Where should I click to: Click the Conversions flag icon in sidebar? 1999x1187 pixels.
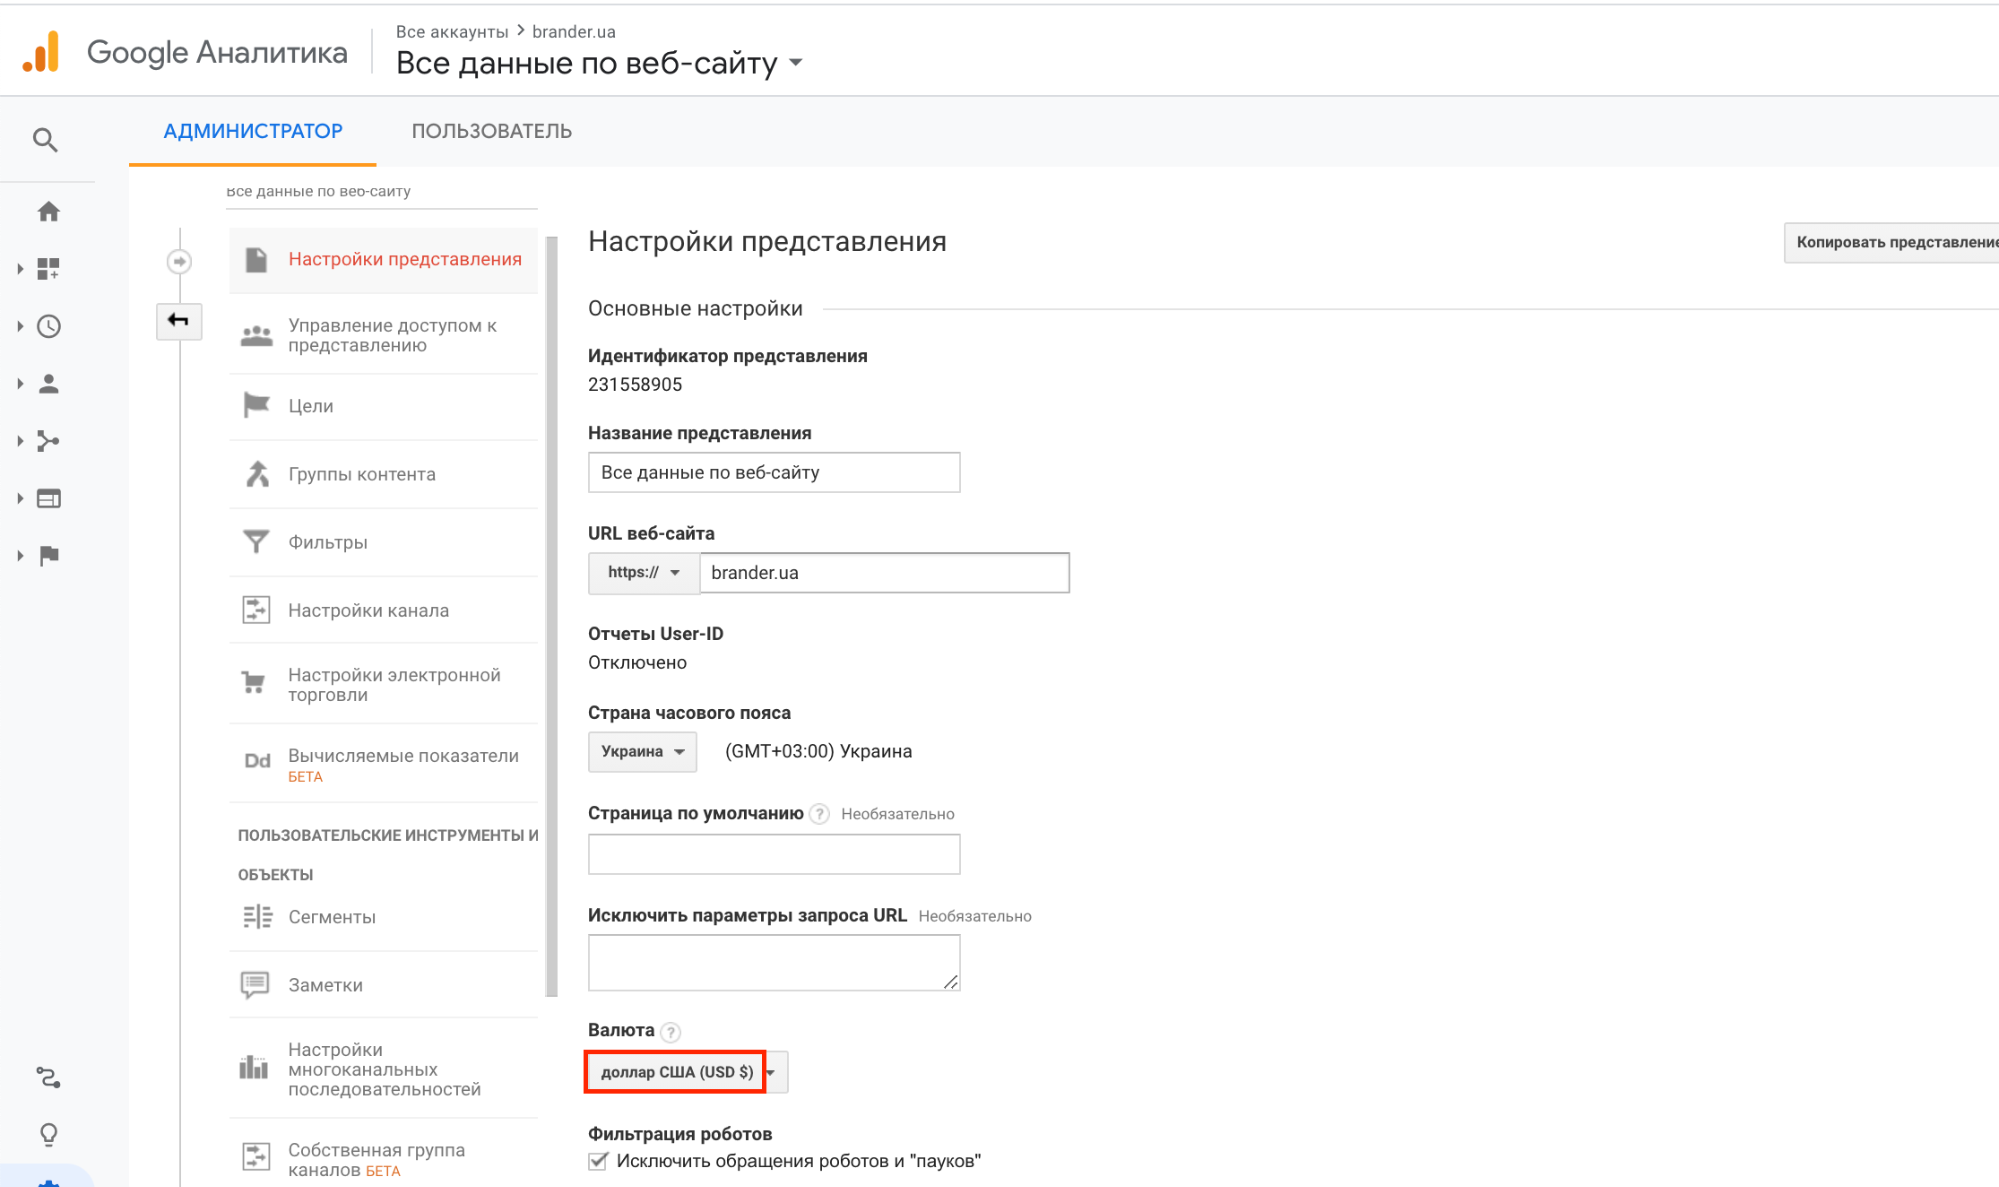click(x=48, y=556)
